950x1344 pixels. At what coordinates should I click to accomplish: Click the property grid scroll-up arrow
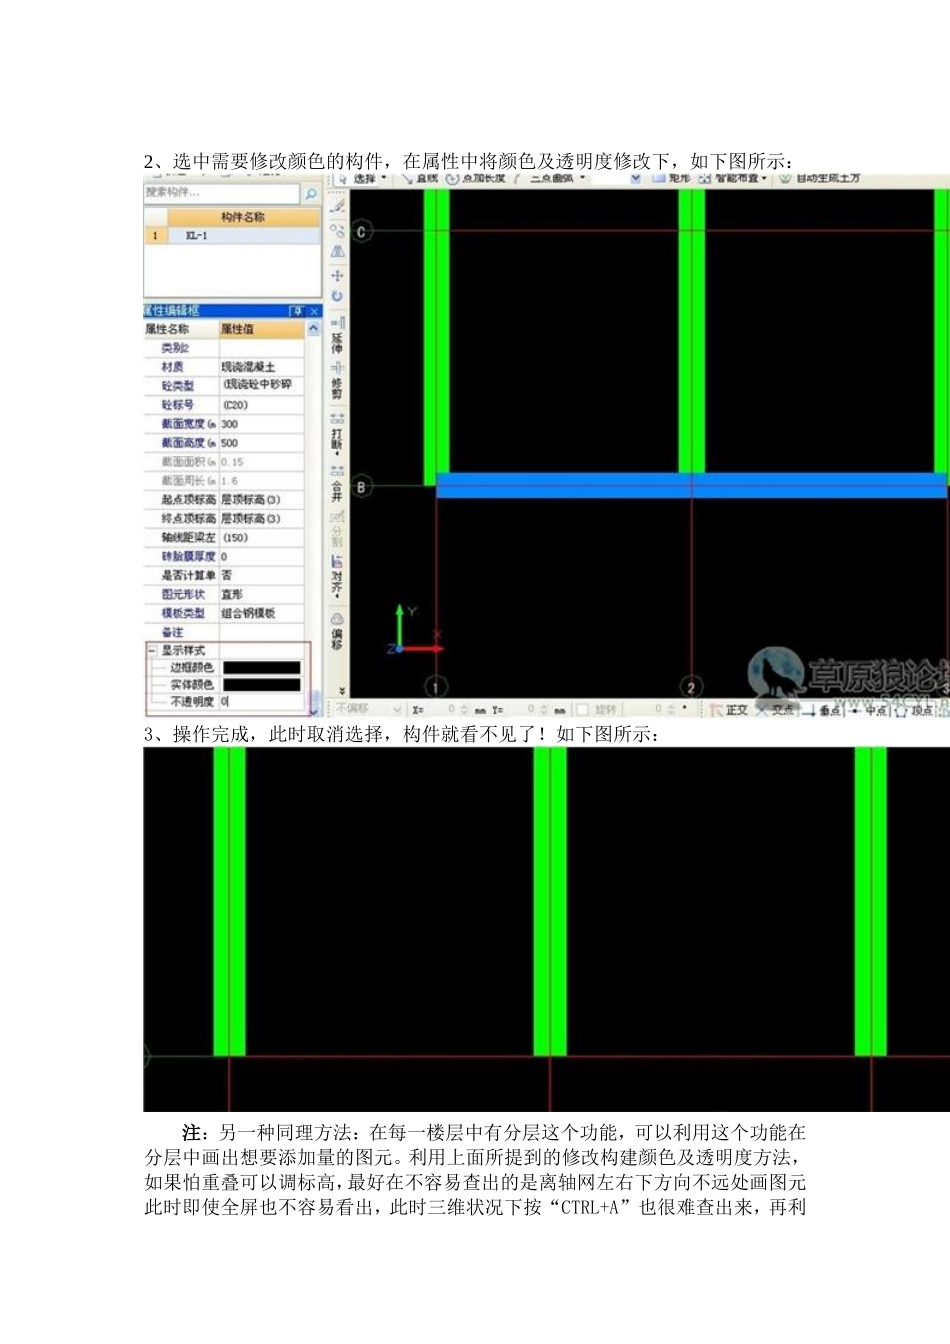pyautogui.click(x=313, y=329)
